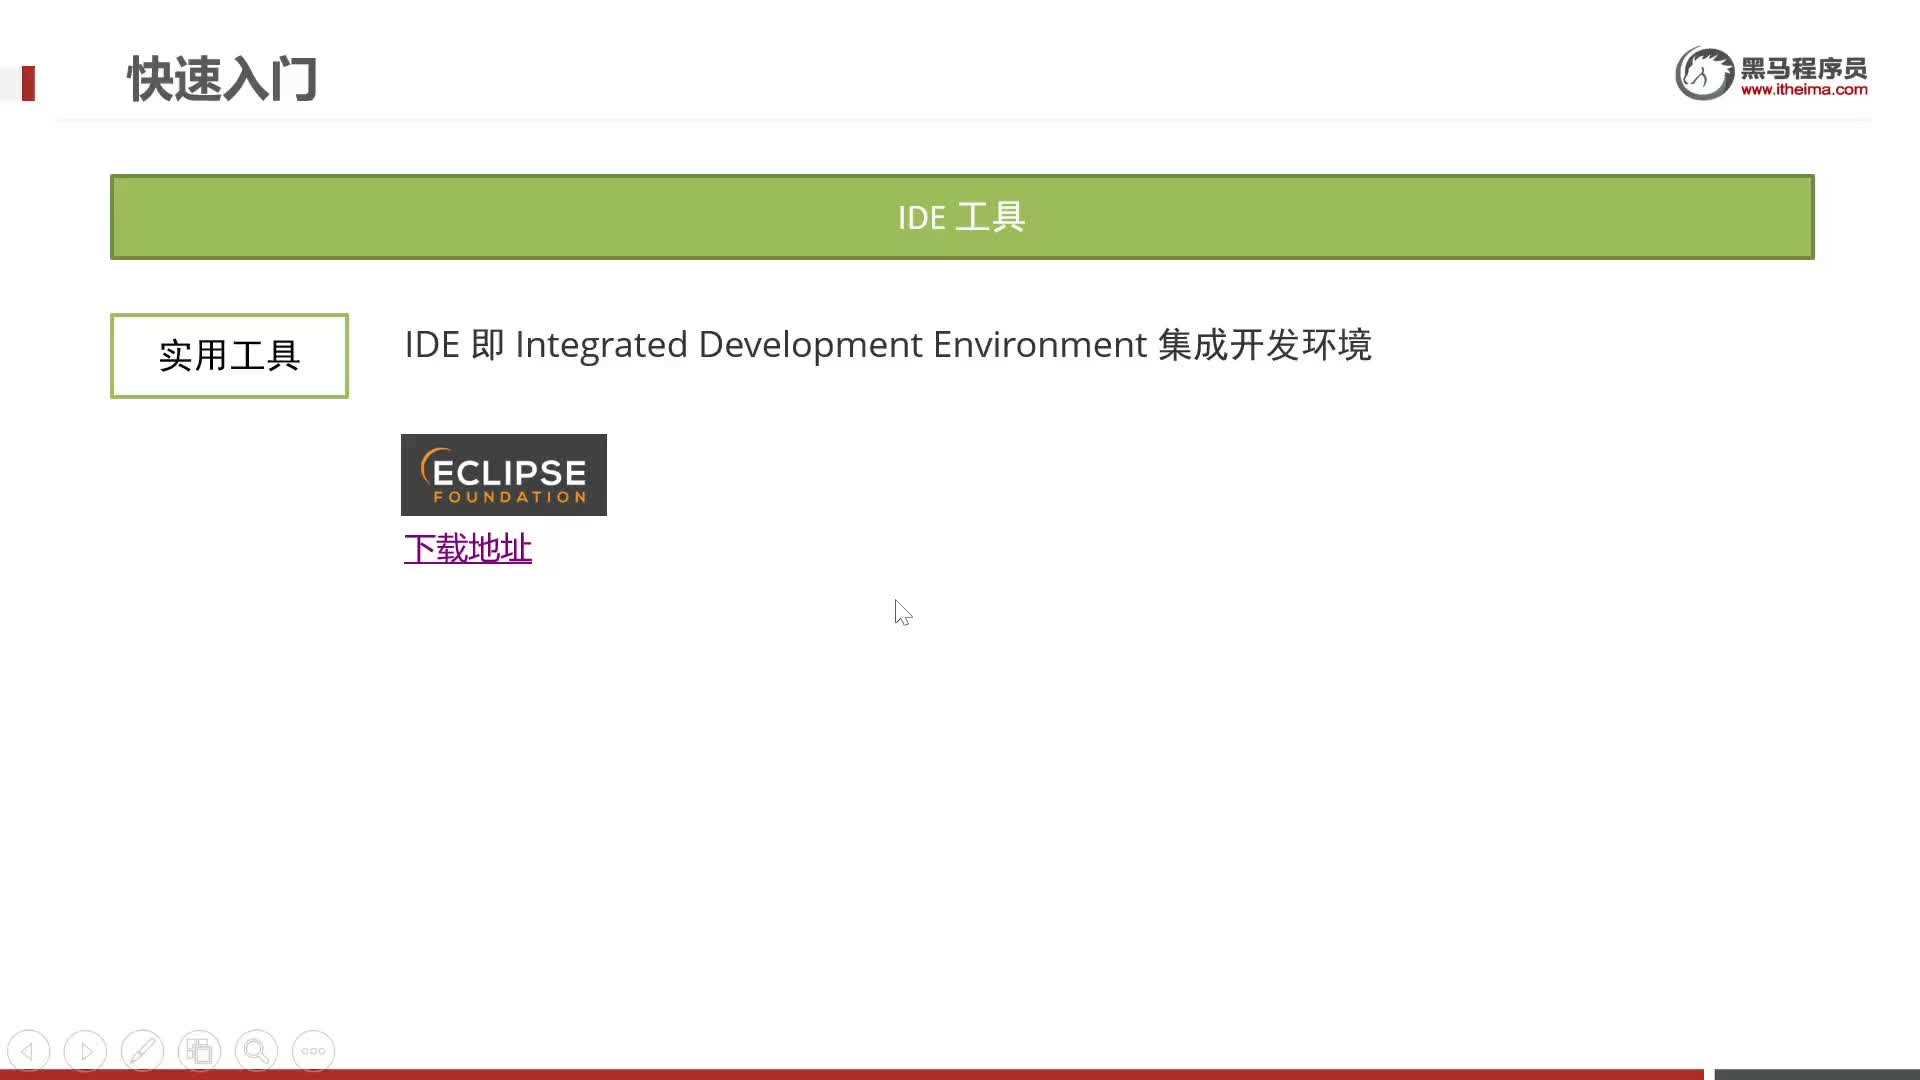Select the pen/edit tool icon
This screenshot has height=1080, width=1920.
point(142,1051)
